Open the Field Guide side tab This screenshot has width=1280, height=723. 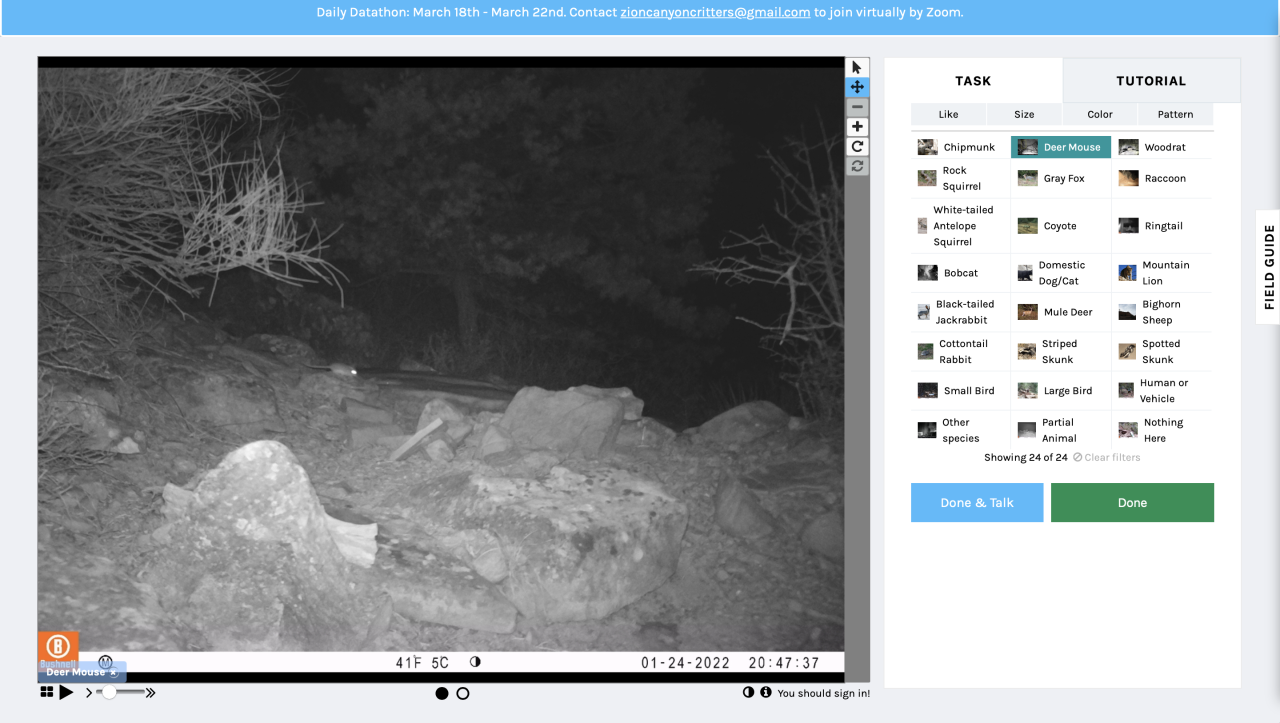(1268, 267)
